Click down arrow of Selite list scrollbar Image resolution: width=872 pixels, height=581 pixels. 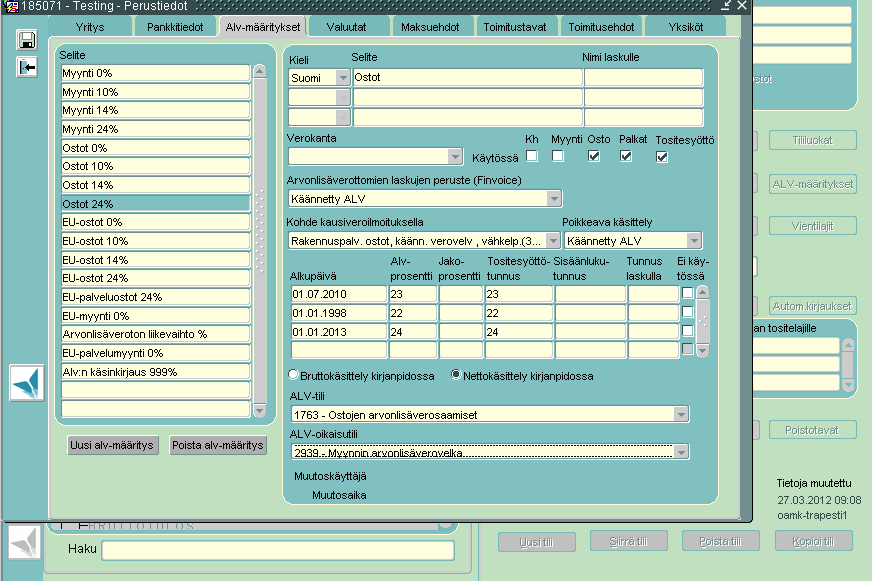coord(260,411)
